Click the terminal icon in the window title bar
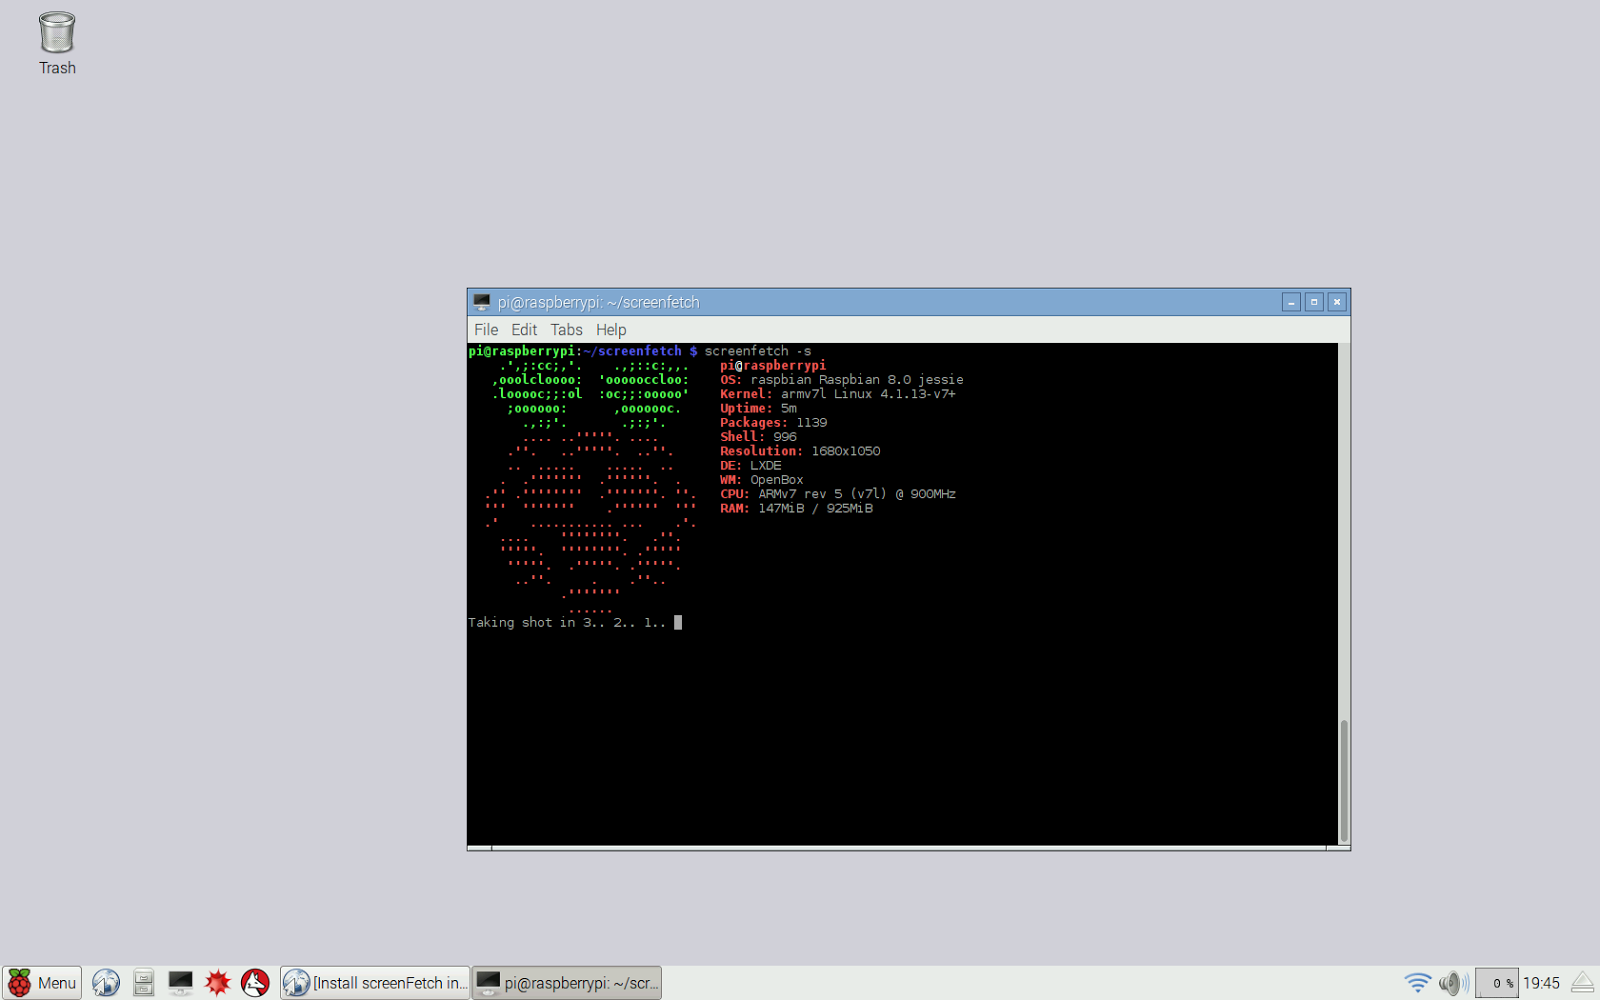 (483, 301)
